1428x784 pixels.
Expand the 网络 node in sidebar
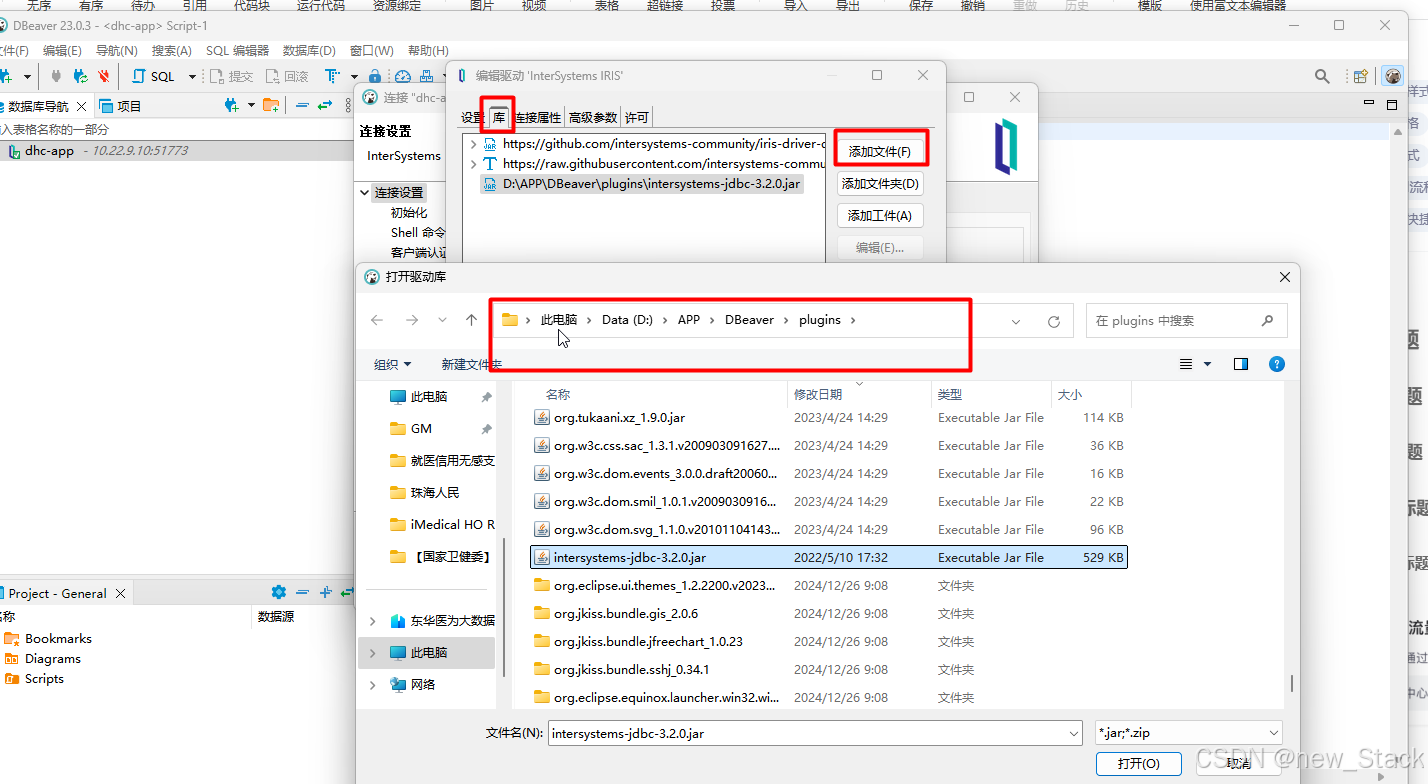click(373, 685)
